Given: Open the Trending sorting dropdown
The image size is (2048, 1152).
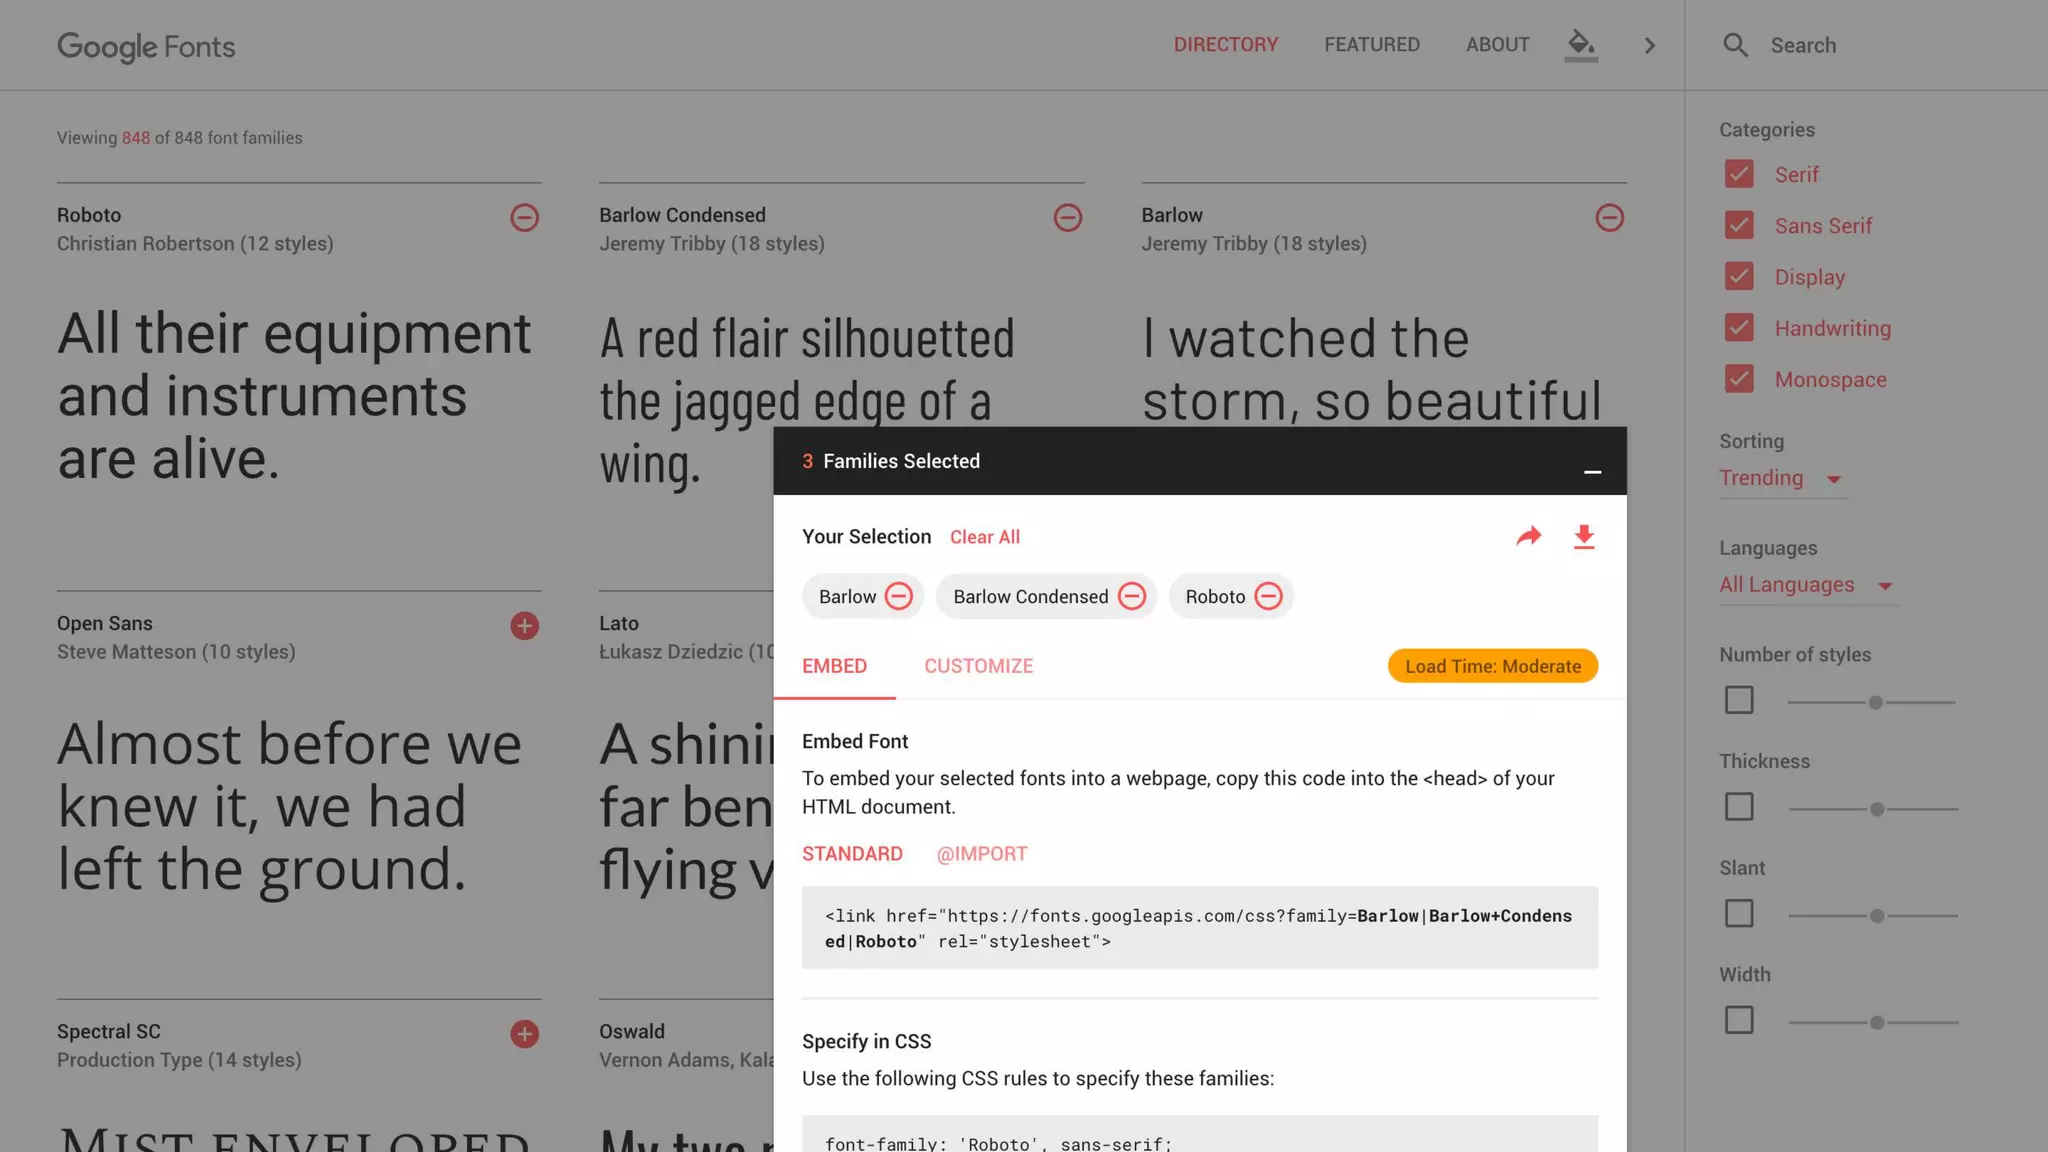Looking at the screenshot, I should 1780,479.
